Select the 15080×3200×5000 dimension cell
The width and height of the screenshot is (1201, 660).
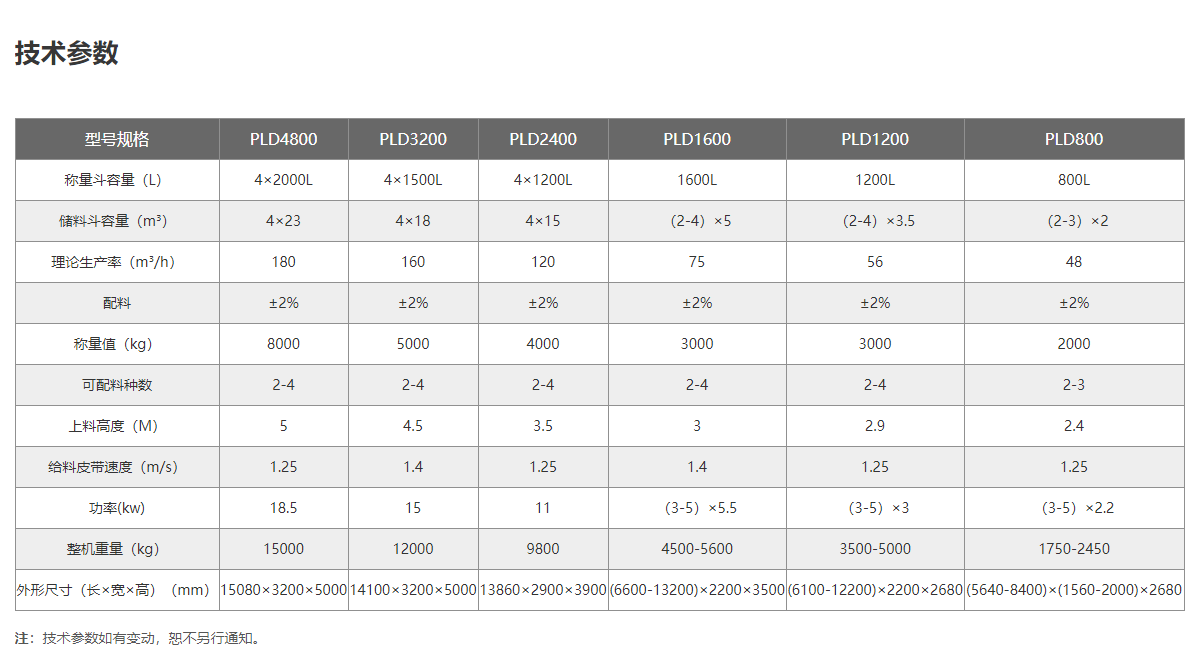284,590
